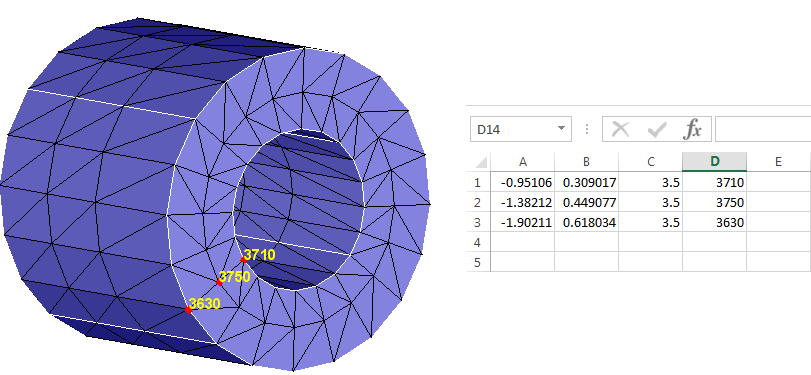Screen dimensions: 811x375
Task: Expand the Name Box dropdown arrow
Action: [x=561, y=129]
